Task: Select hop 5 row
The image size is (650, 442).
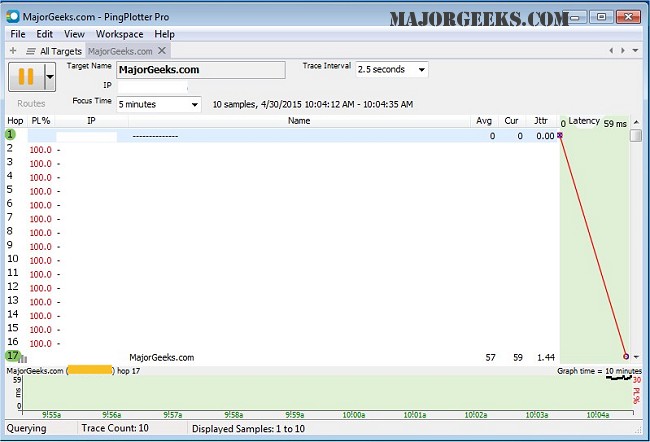Action: 282,191
